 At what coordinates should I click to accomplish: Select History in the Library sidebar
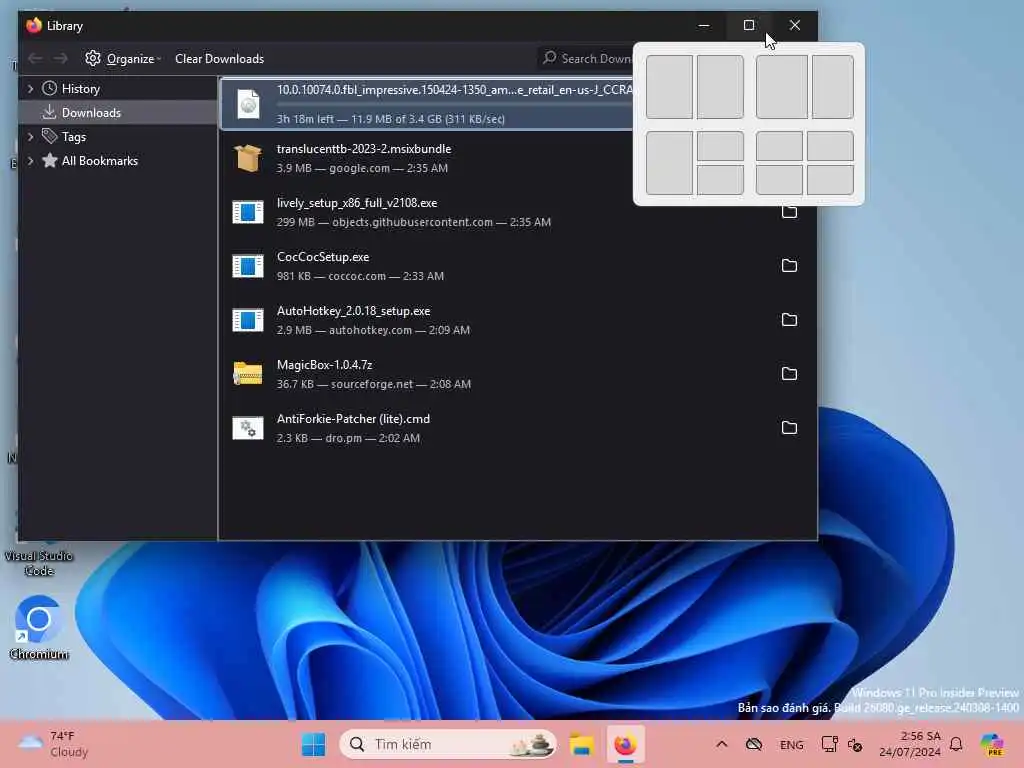pos(80,89)
